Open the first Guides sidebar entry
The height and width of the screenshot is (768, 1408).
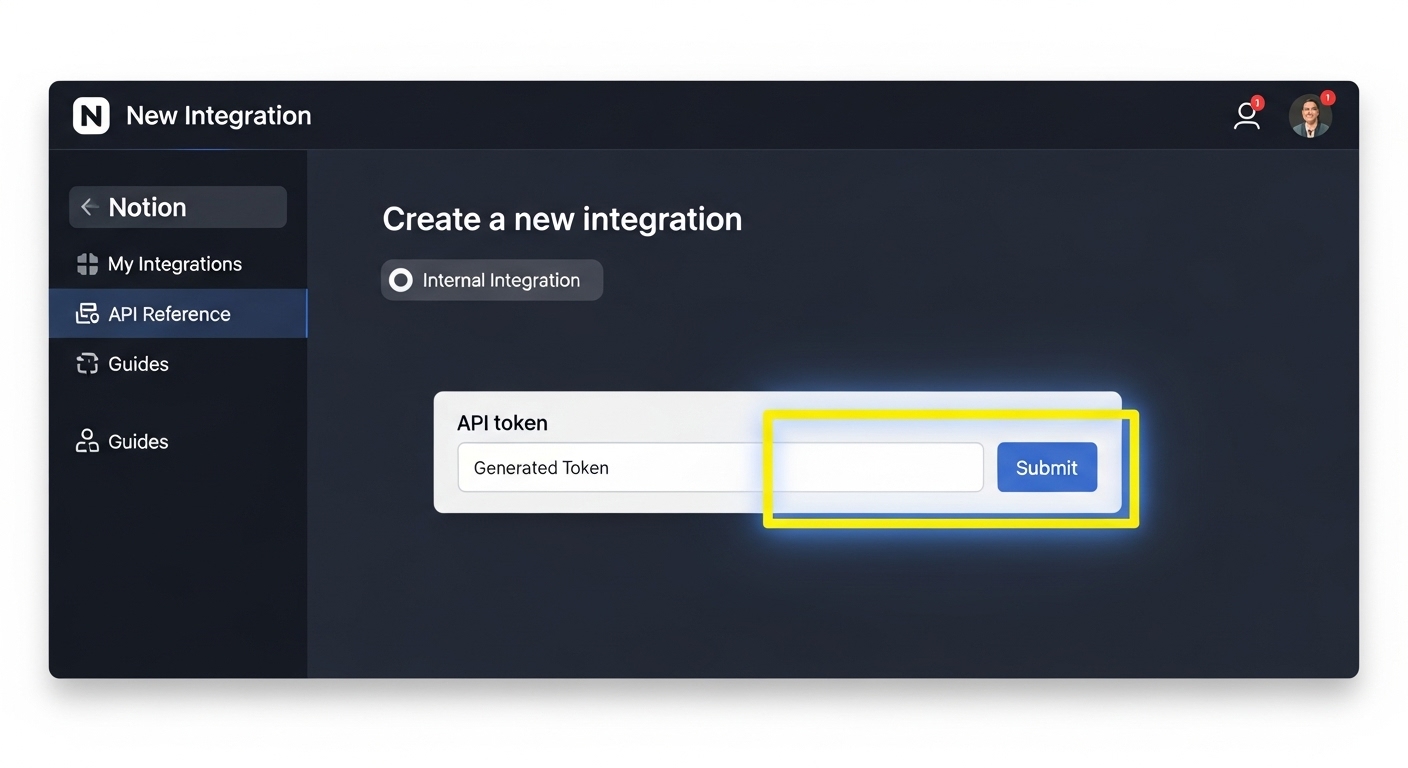point(138,364)
